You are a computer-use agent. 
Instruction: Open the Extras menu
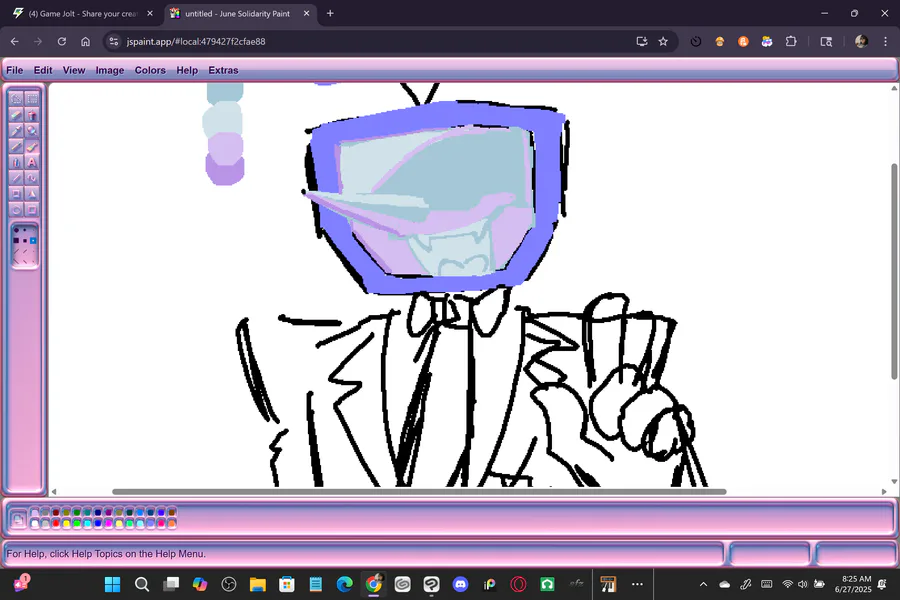(223, 70)
